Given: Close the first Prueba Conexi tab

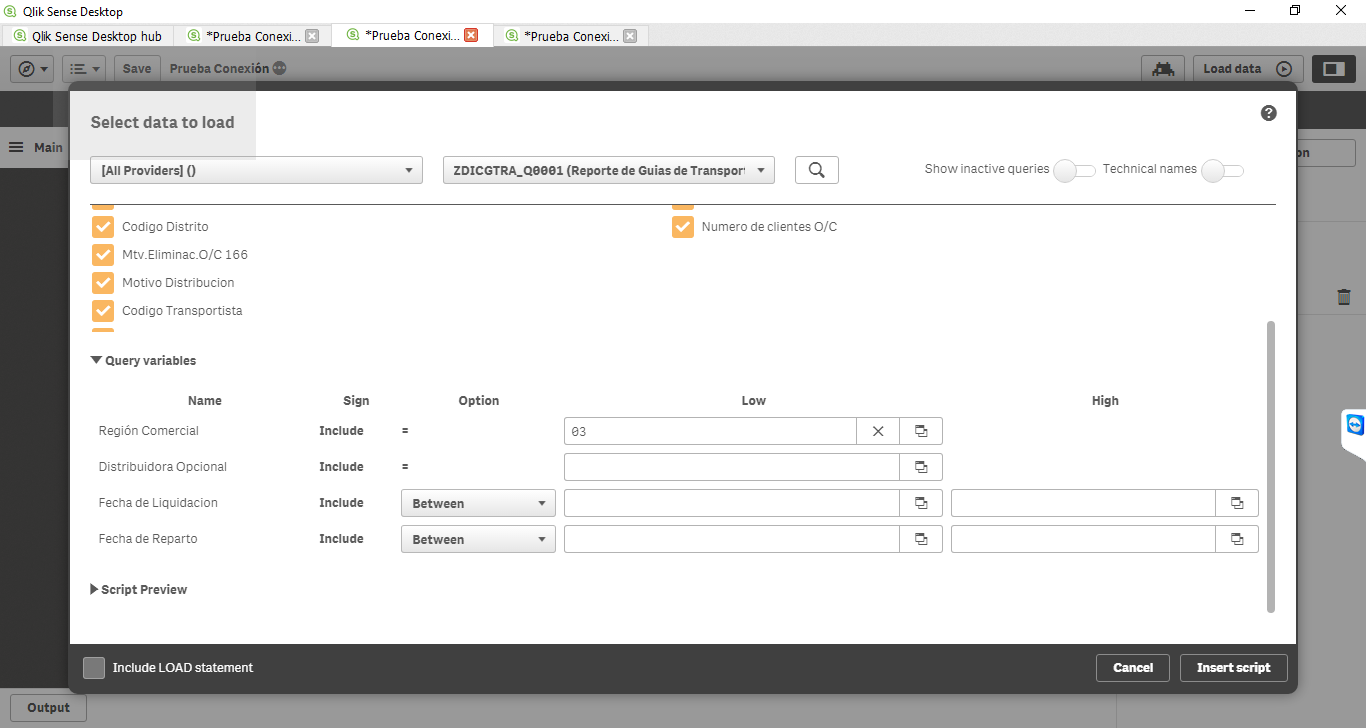Looking at the screenshot, I should [x=312, y=35].
